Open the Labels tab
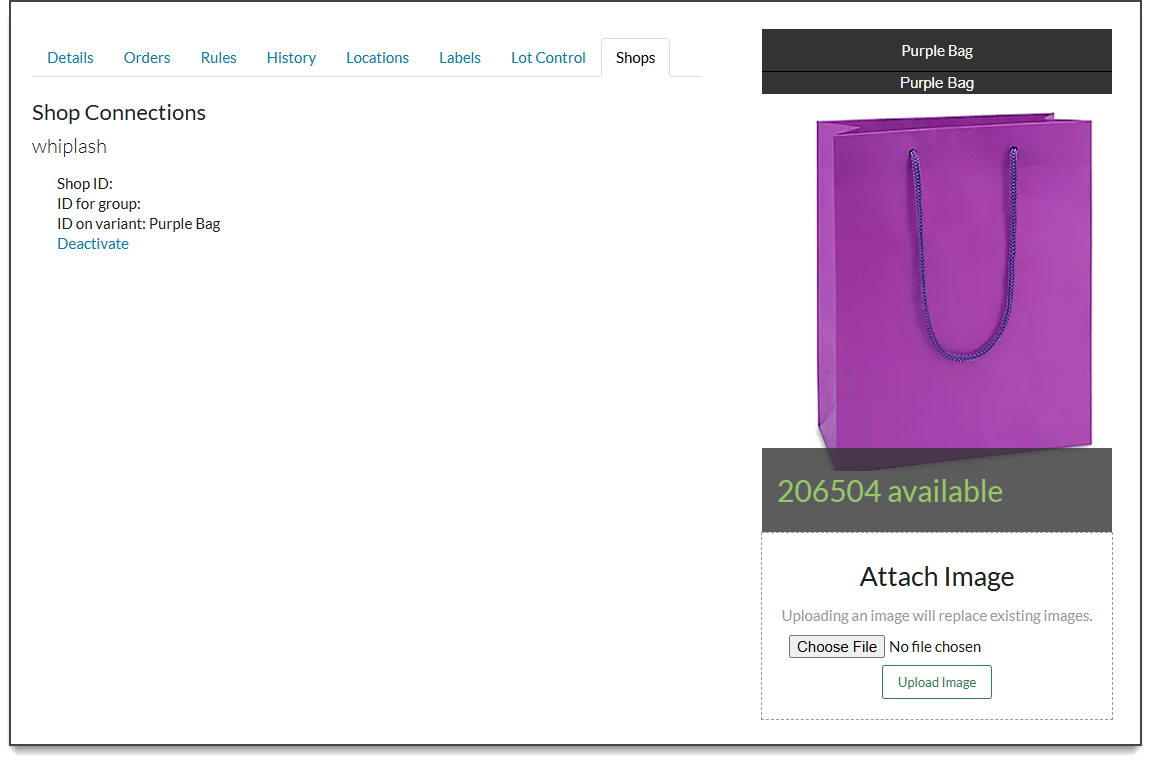 coord(459,58)
